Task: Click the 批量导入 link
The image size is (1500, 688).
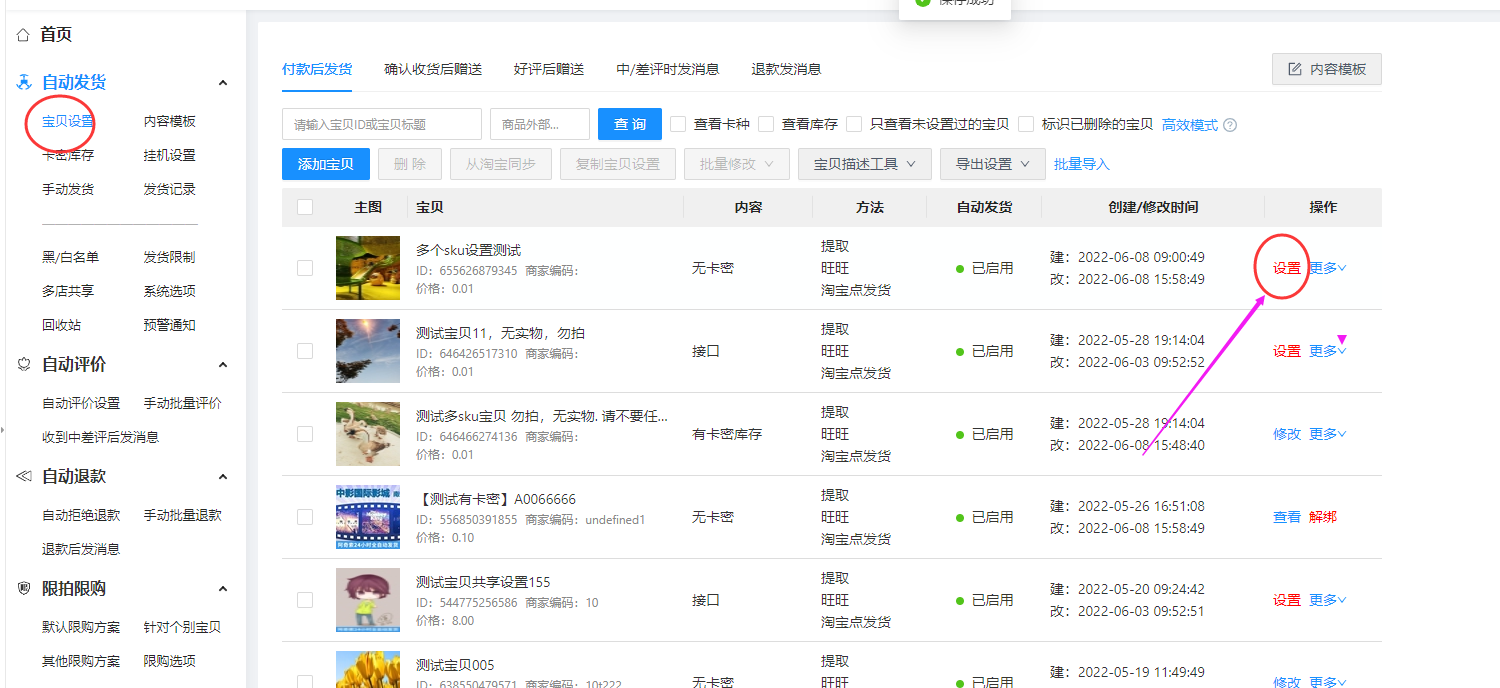Action: click(x=1082, y=164)
